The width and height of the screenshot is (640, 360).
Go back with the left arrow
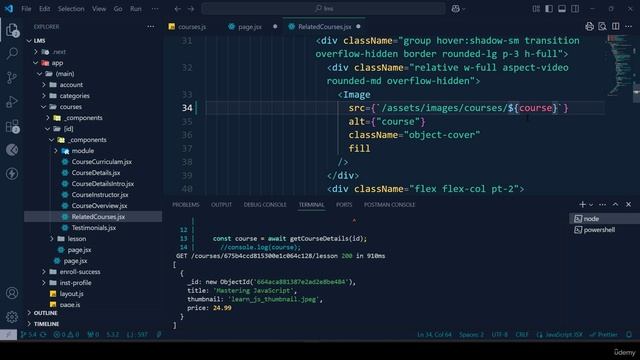coord(178,9)
